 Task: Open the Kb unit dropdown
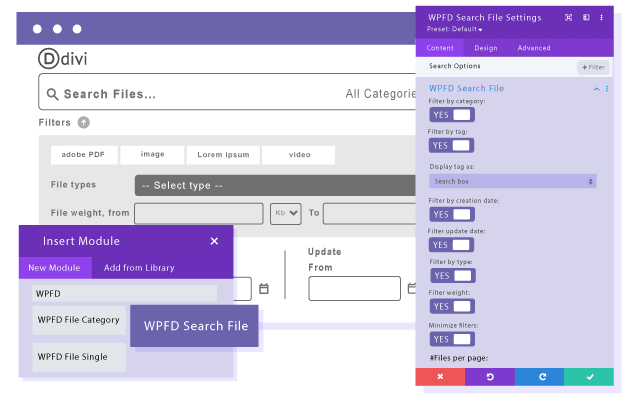(x=286, y=213)
